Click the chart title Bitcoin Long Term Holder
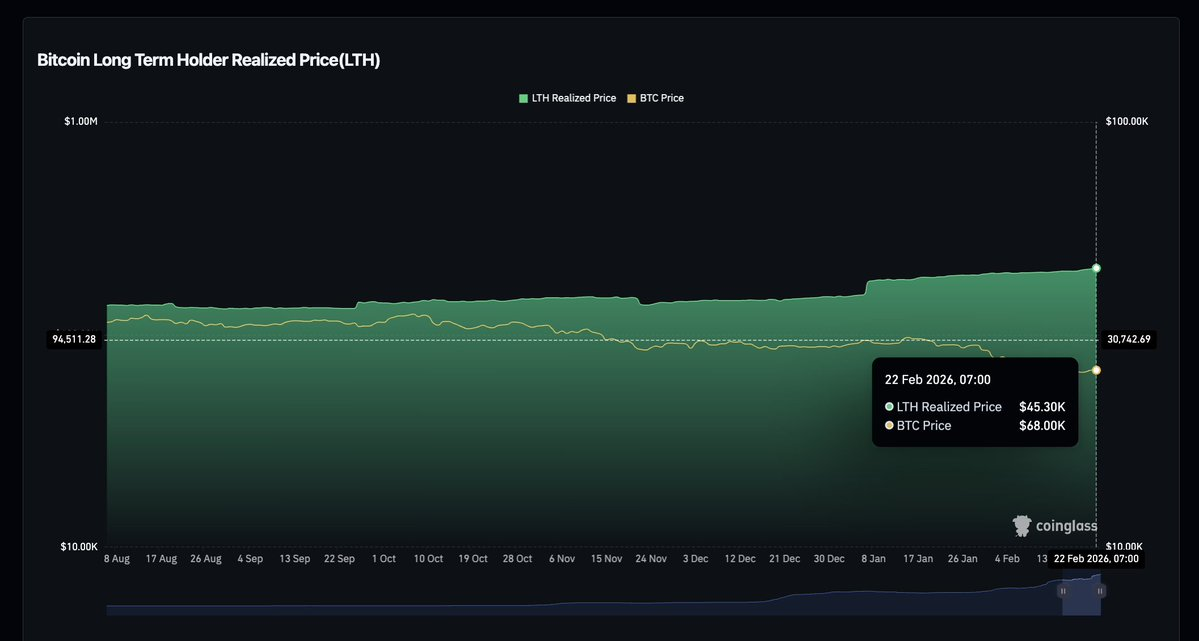This screenshot has height=641, width=1199. [x=208, y=60]
